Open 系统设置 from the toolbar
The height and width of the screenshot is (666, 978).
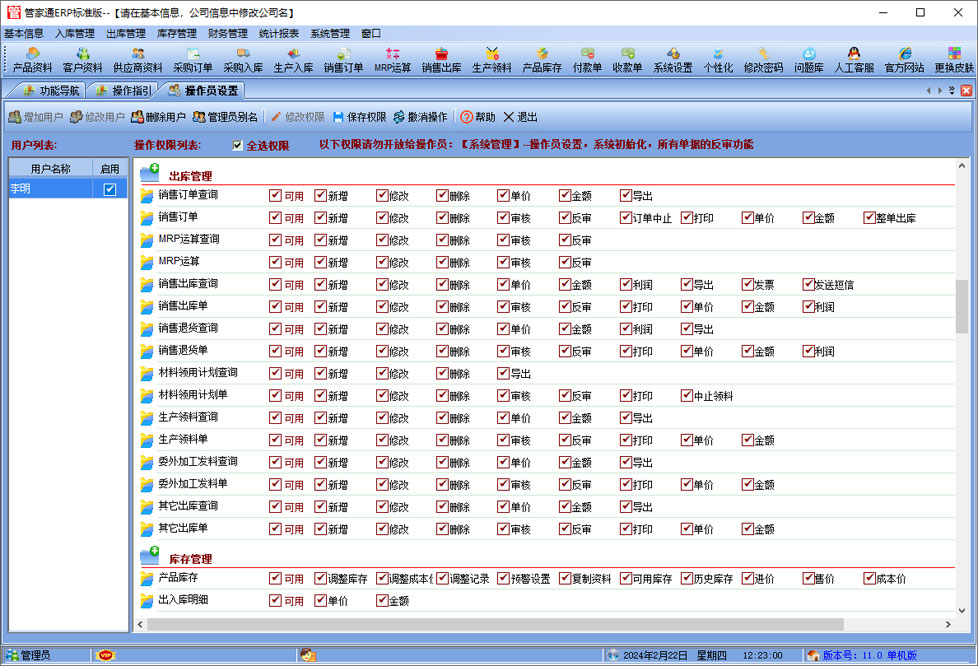tap(673, 60)
